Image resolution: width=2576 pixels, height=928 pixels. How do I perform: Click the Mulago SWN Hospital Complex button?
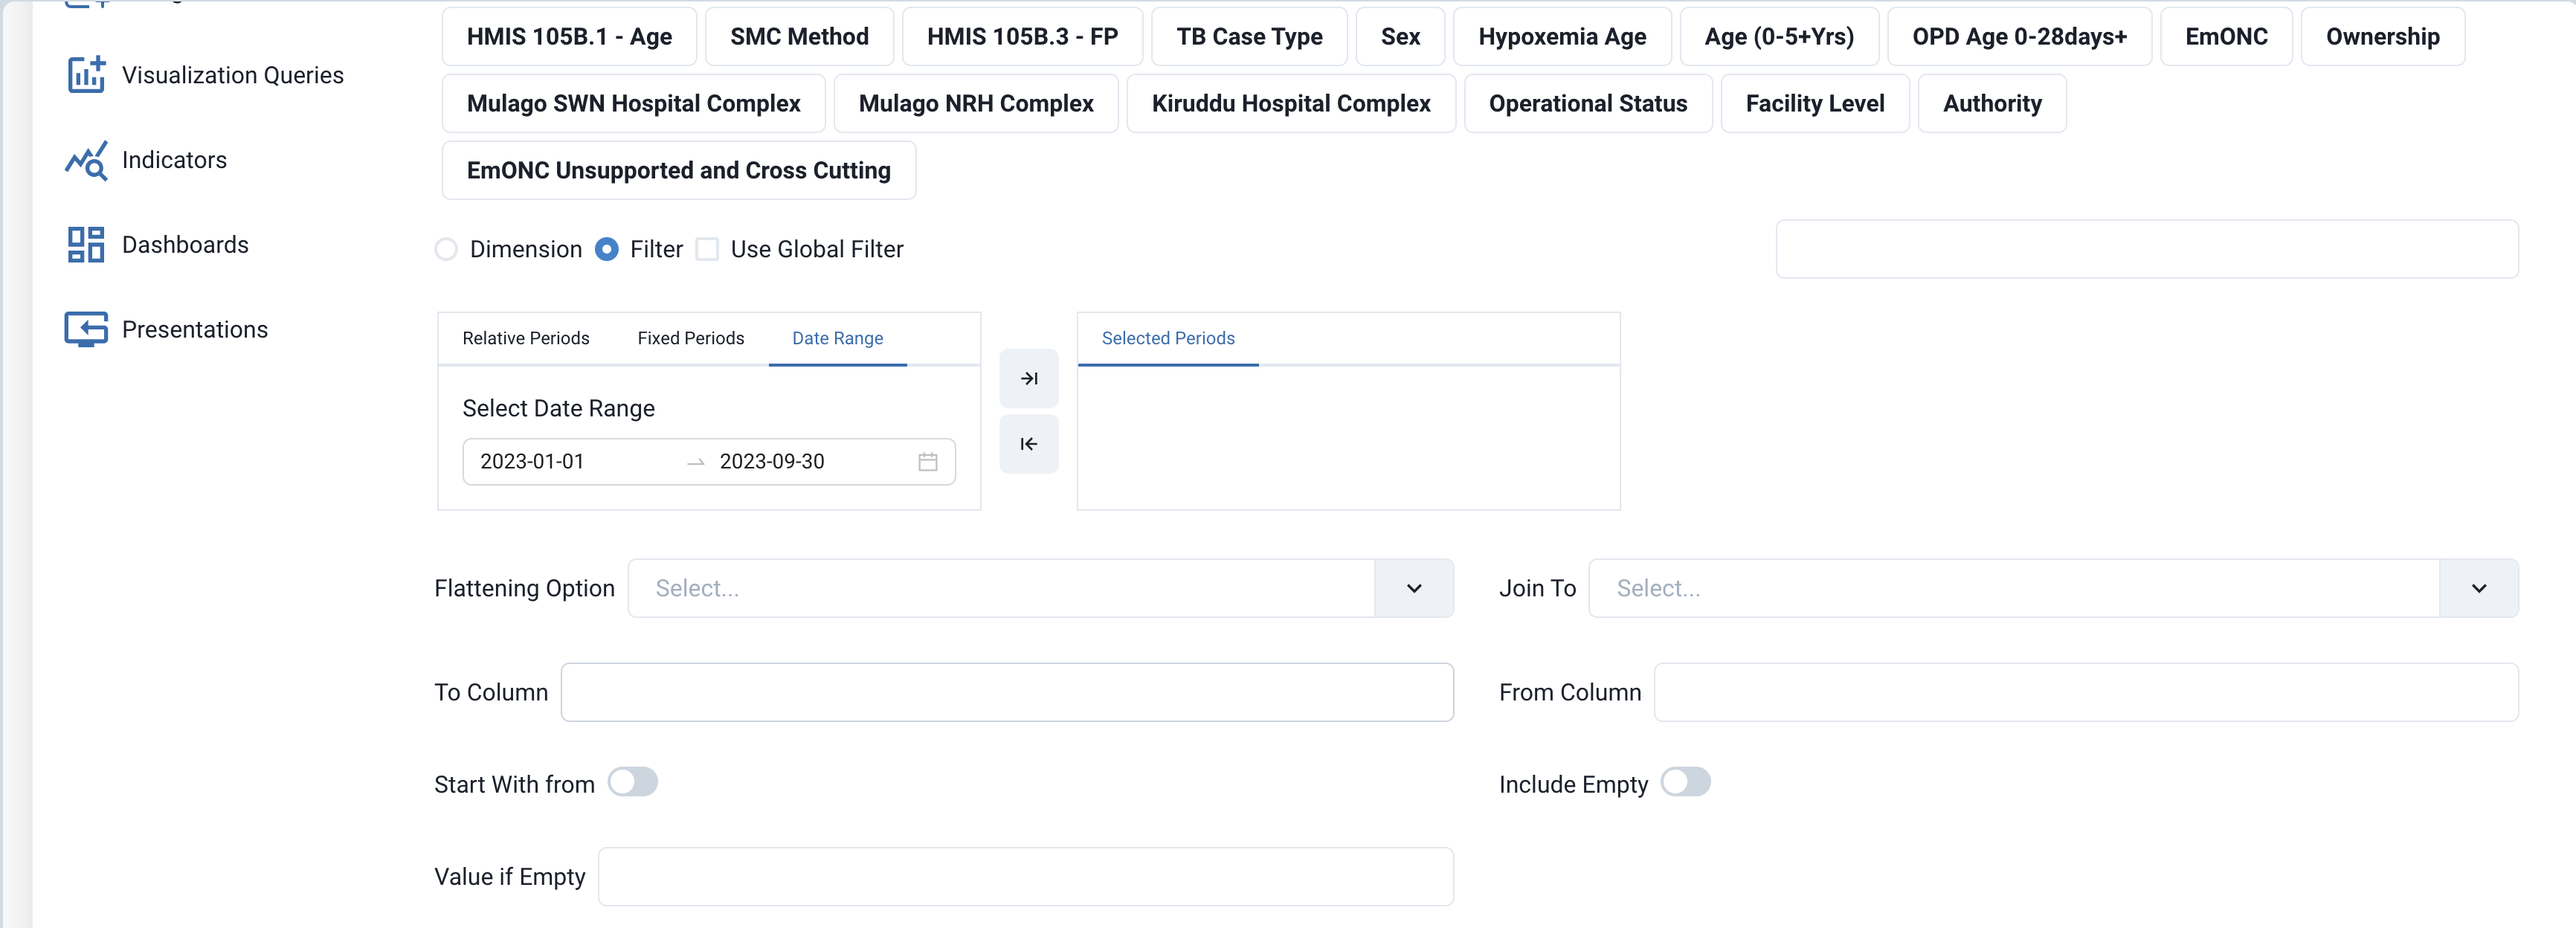coord(633,103)
